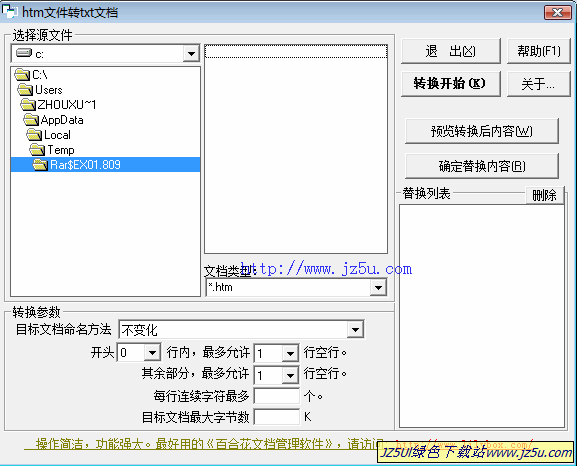The width and height of the screenshot is (577, 466).
Task: Select the AppData tree row
Action: point(106,120)
